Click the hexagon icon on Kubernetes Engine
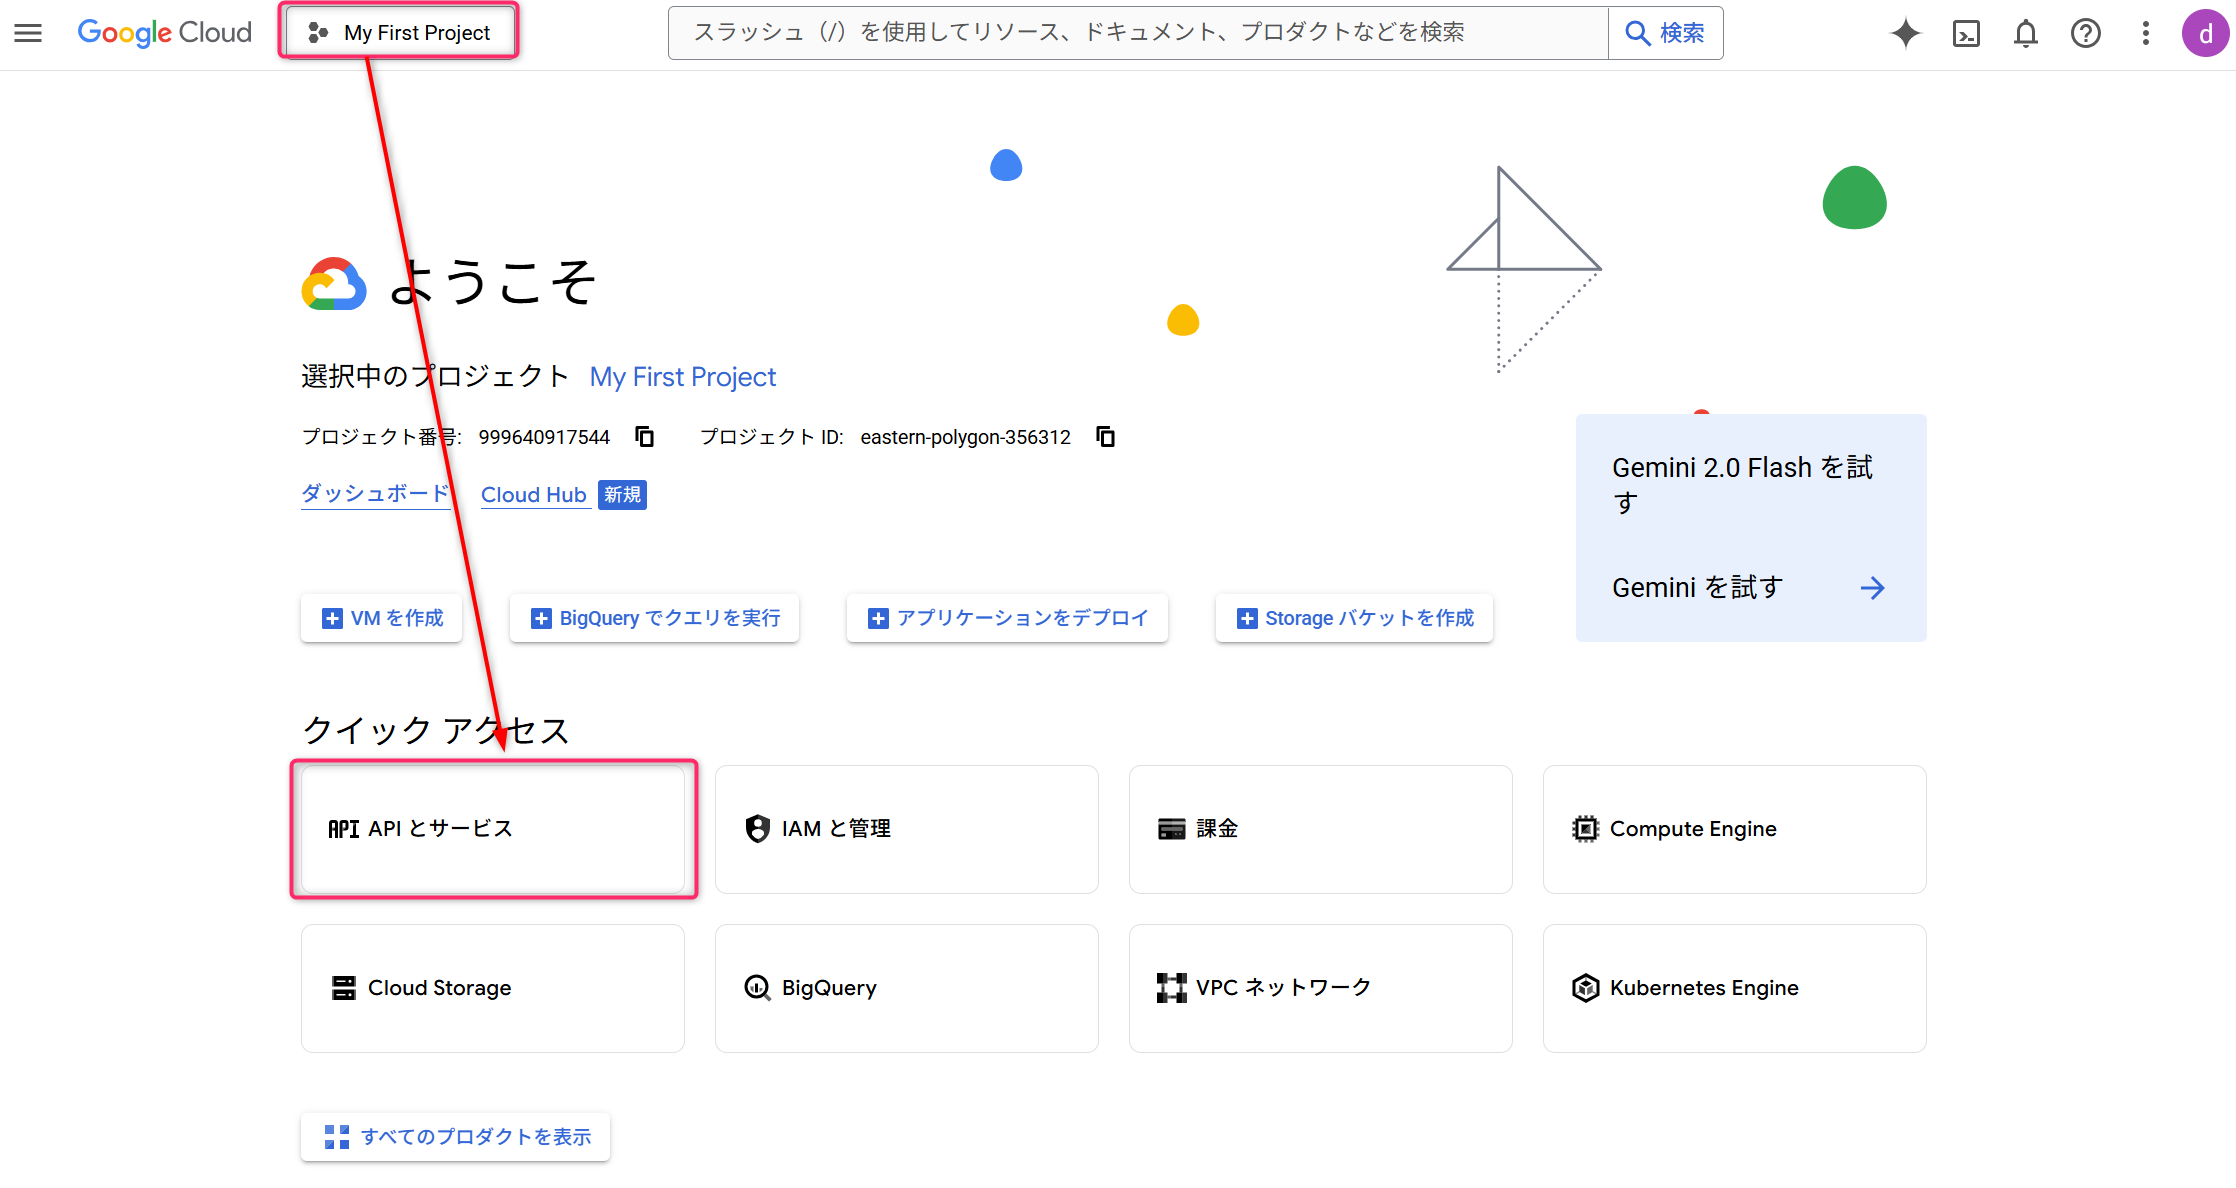The image size is (2236, 1188). 1586,988
